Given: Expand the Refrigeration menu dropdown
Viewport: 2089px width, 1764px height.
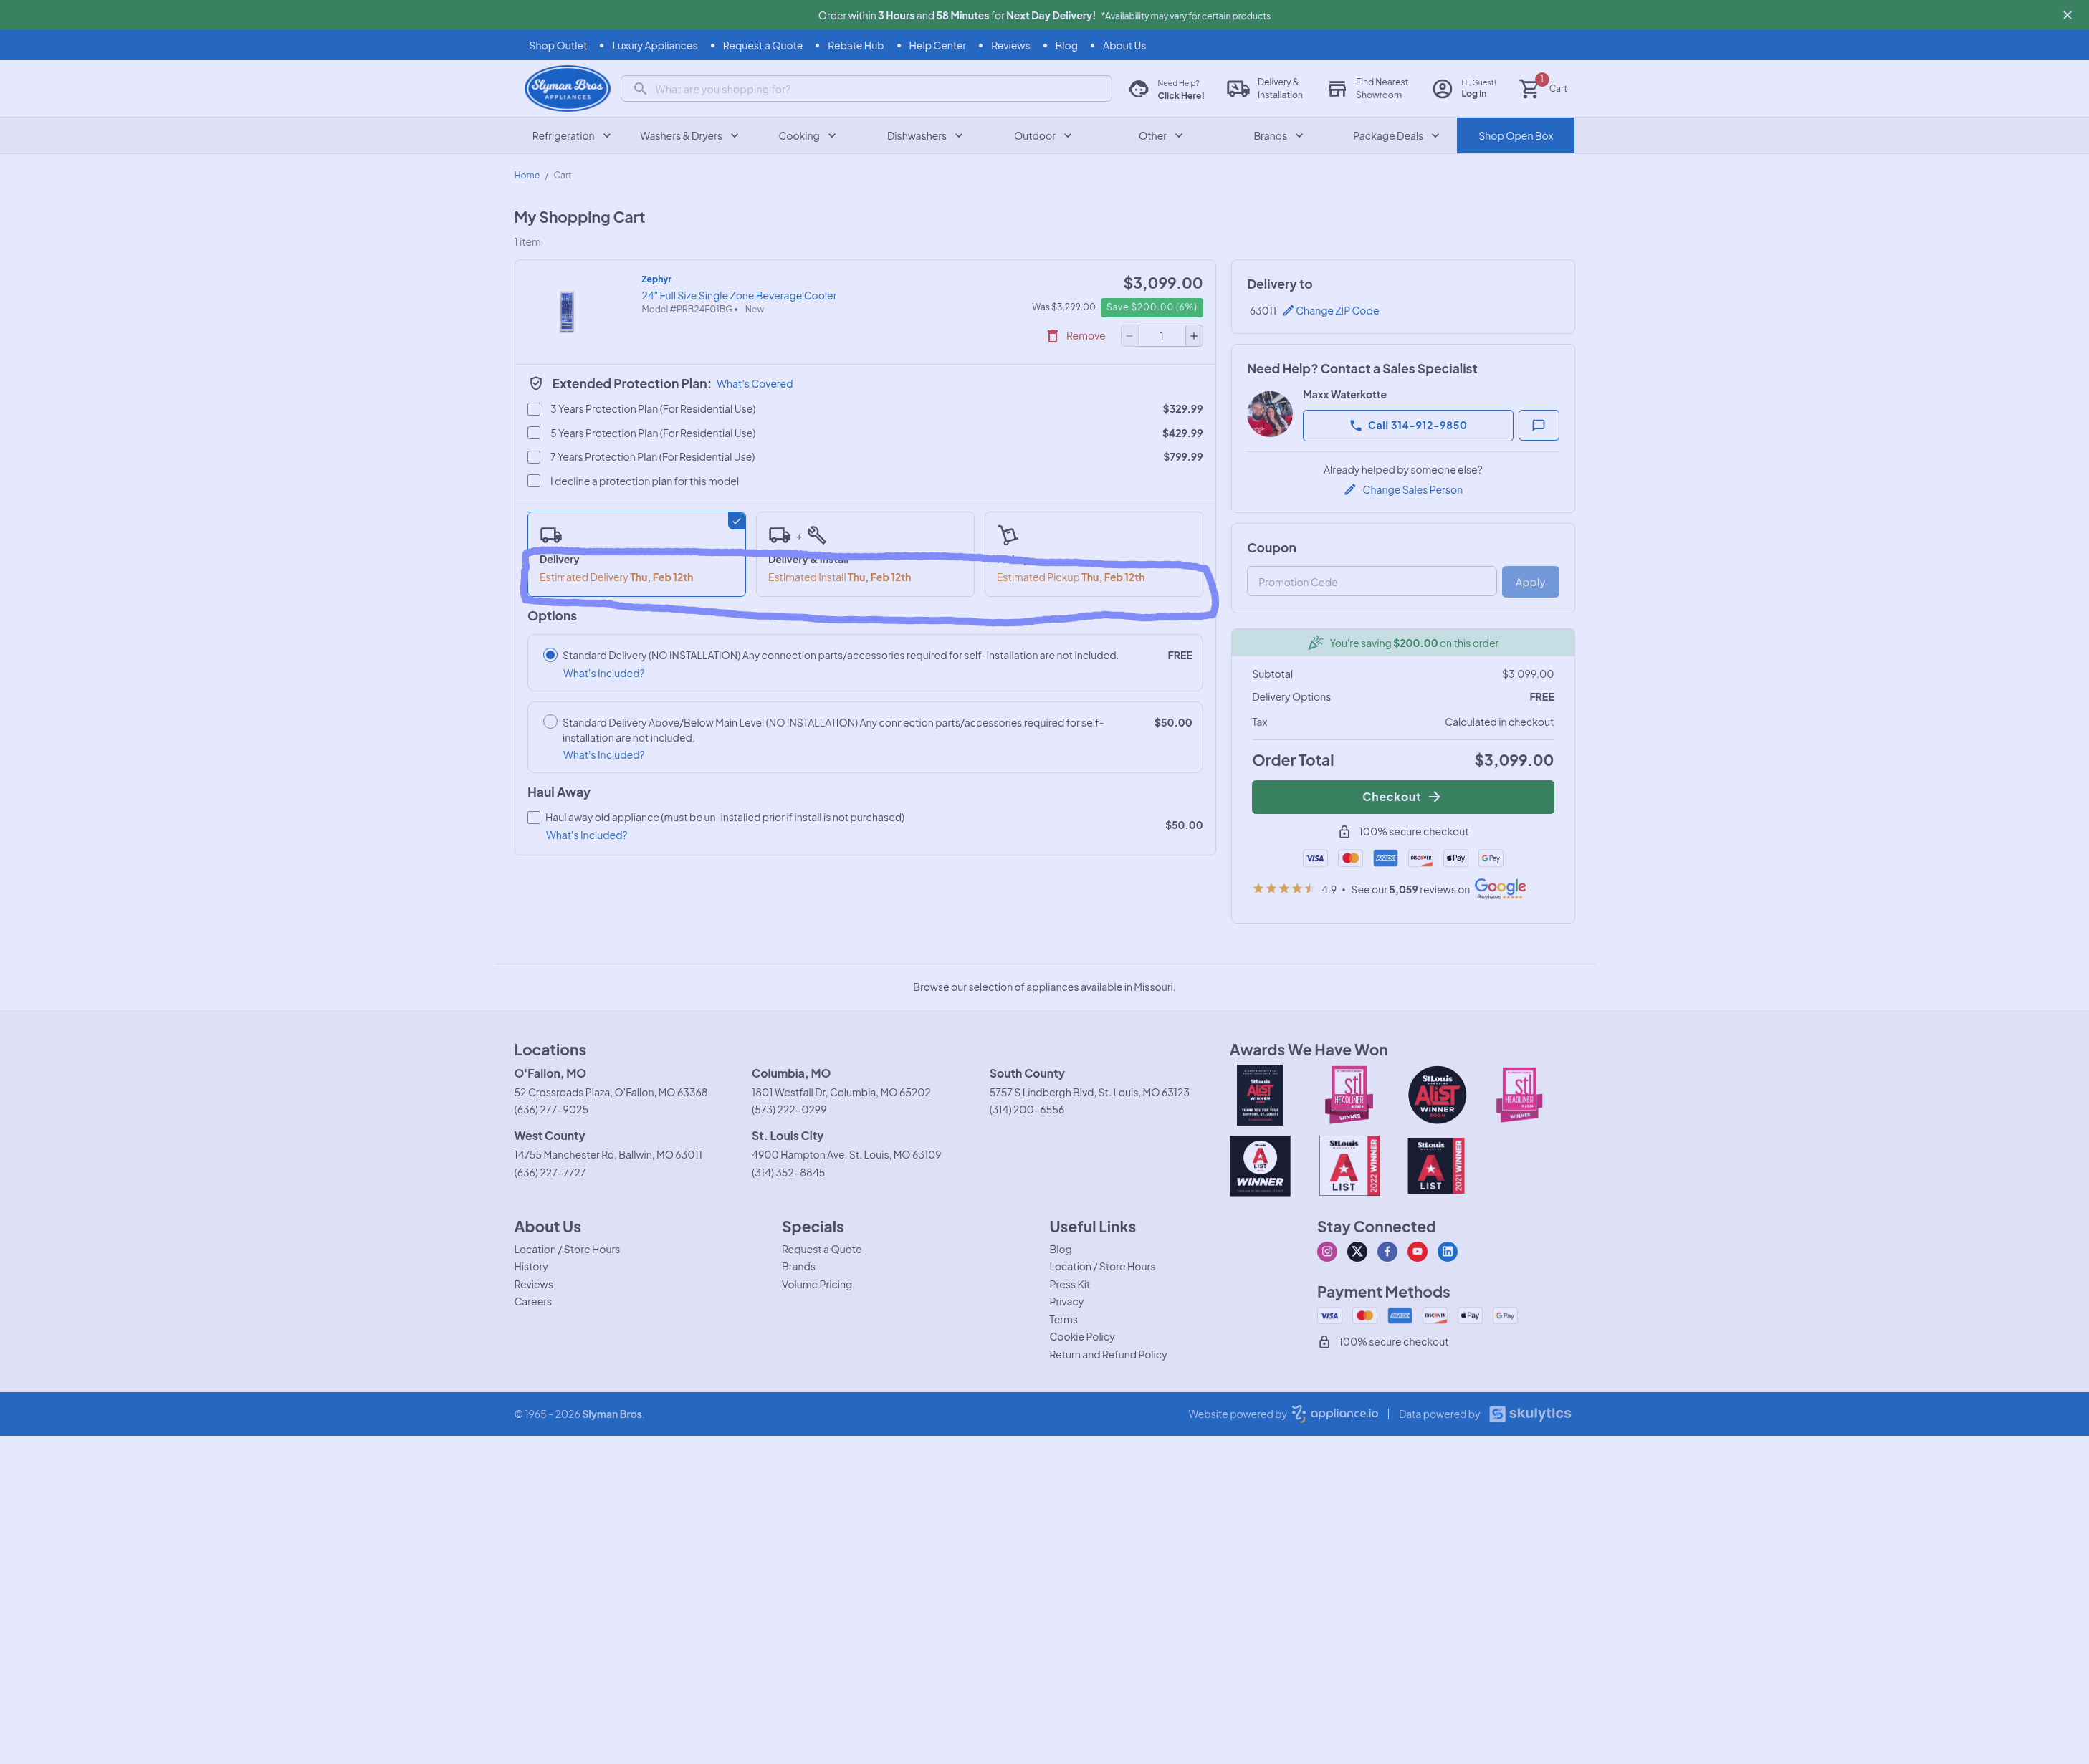Looking at the screenshot, I should pyautogui.click(x=571, y=136).
